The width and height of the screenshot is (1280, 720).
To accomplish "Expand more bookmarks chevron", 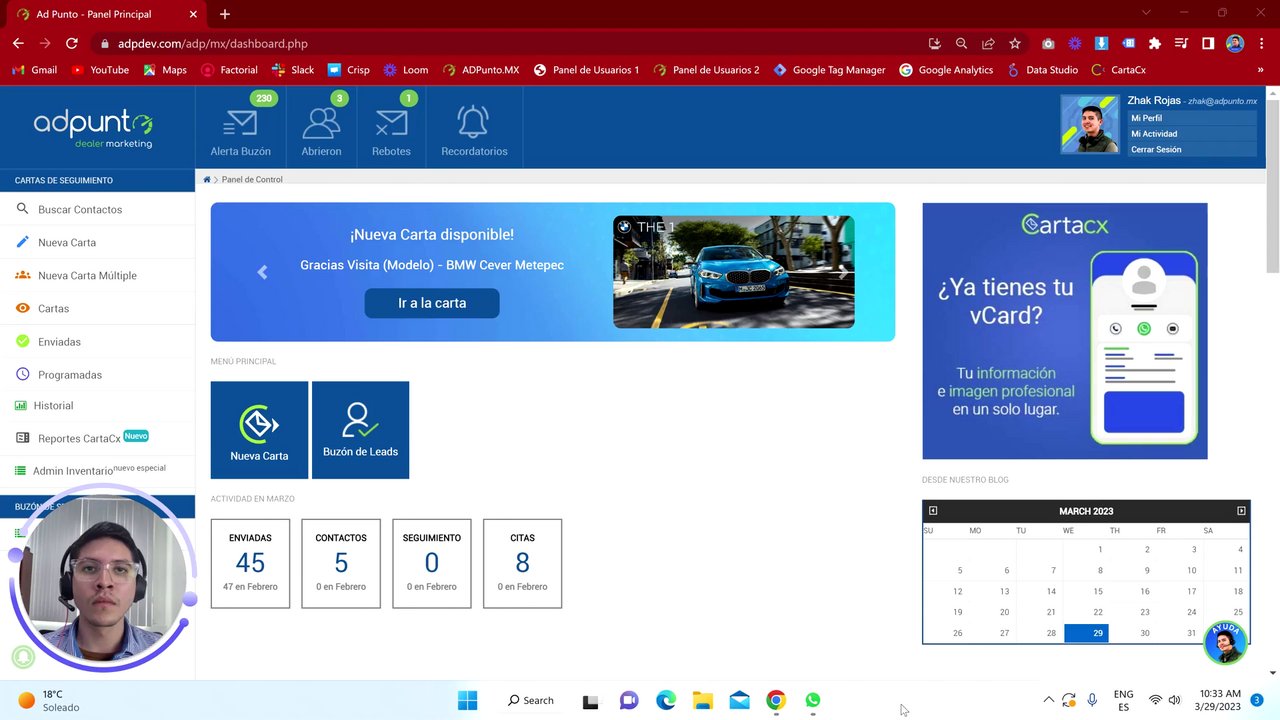I will pos(1260,70).
